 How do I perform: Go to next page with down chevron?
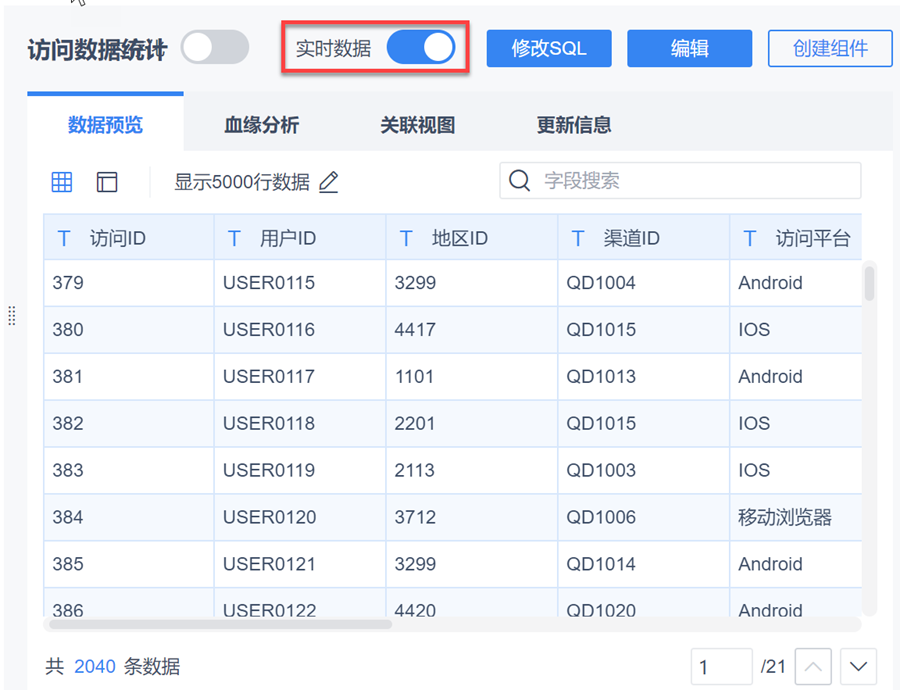coord(859,666)
